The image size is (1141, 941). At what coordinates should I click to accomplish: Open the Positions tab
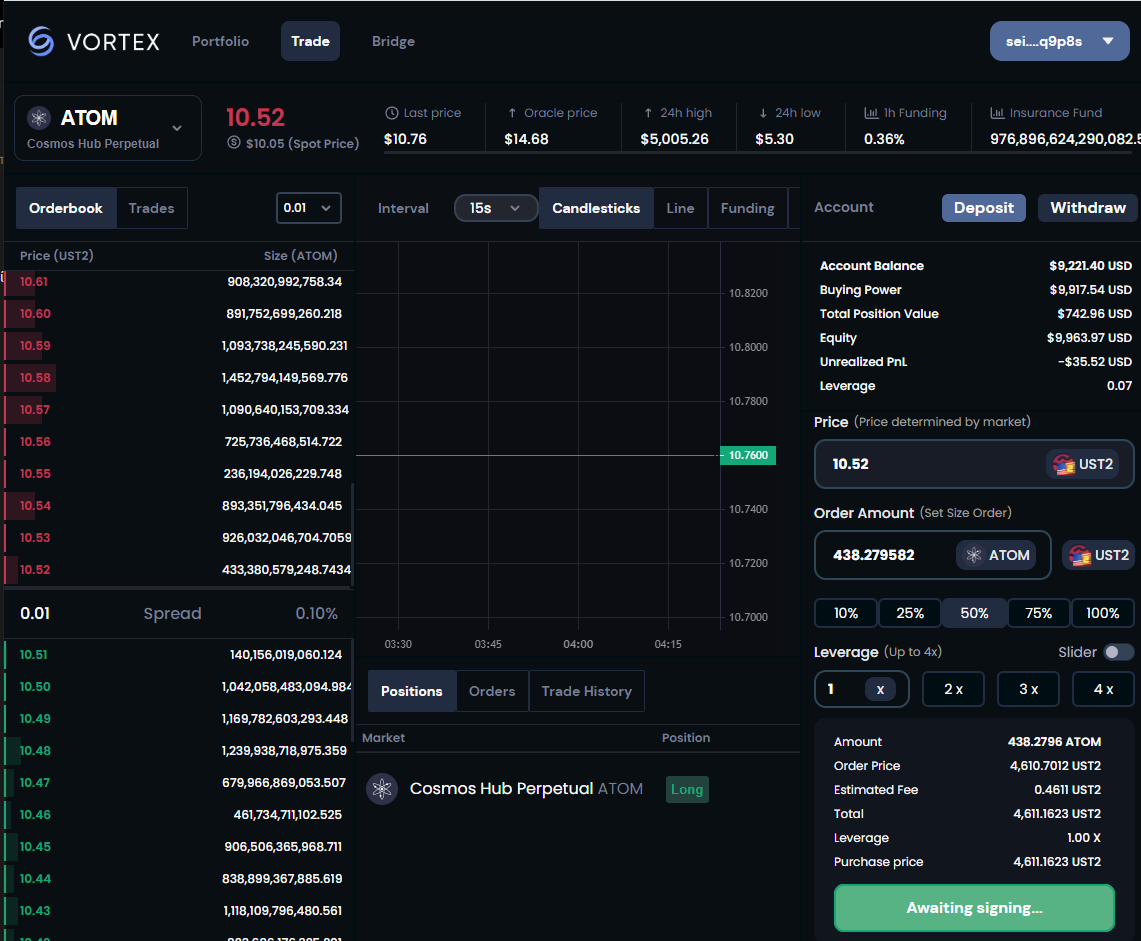pos(412,691)
